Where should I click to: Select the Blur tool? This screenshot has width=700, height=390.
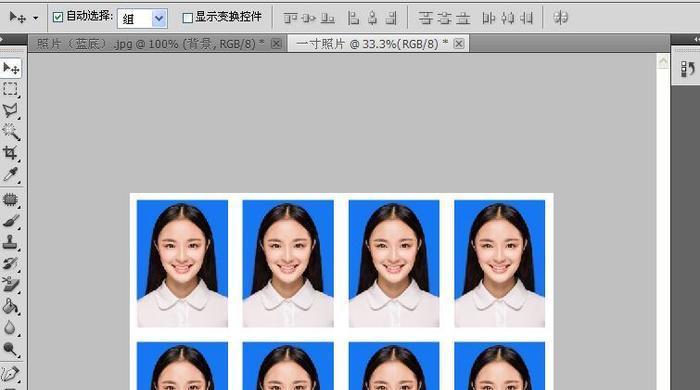(x=10, y=328)
